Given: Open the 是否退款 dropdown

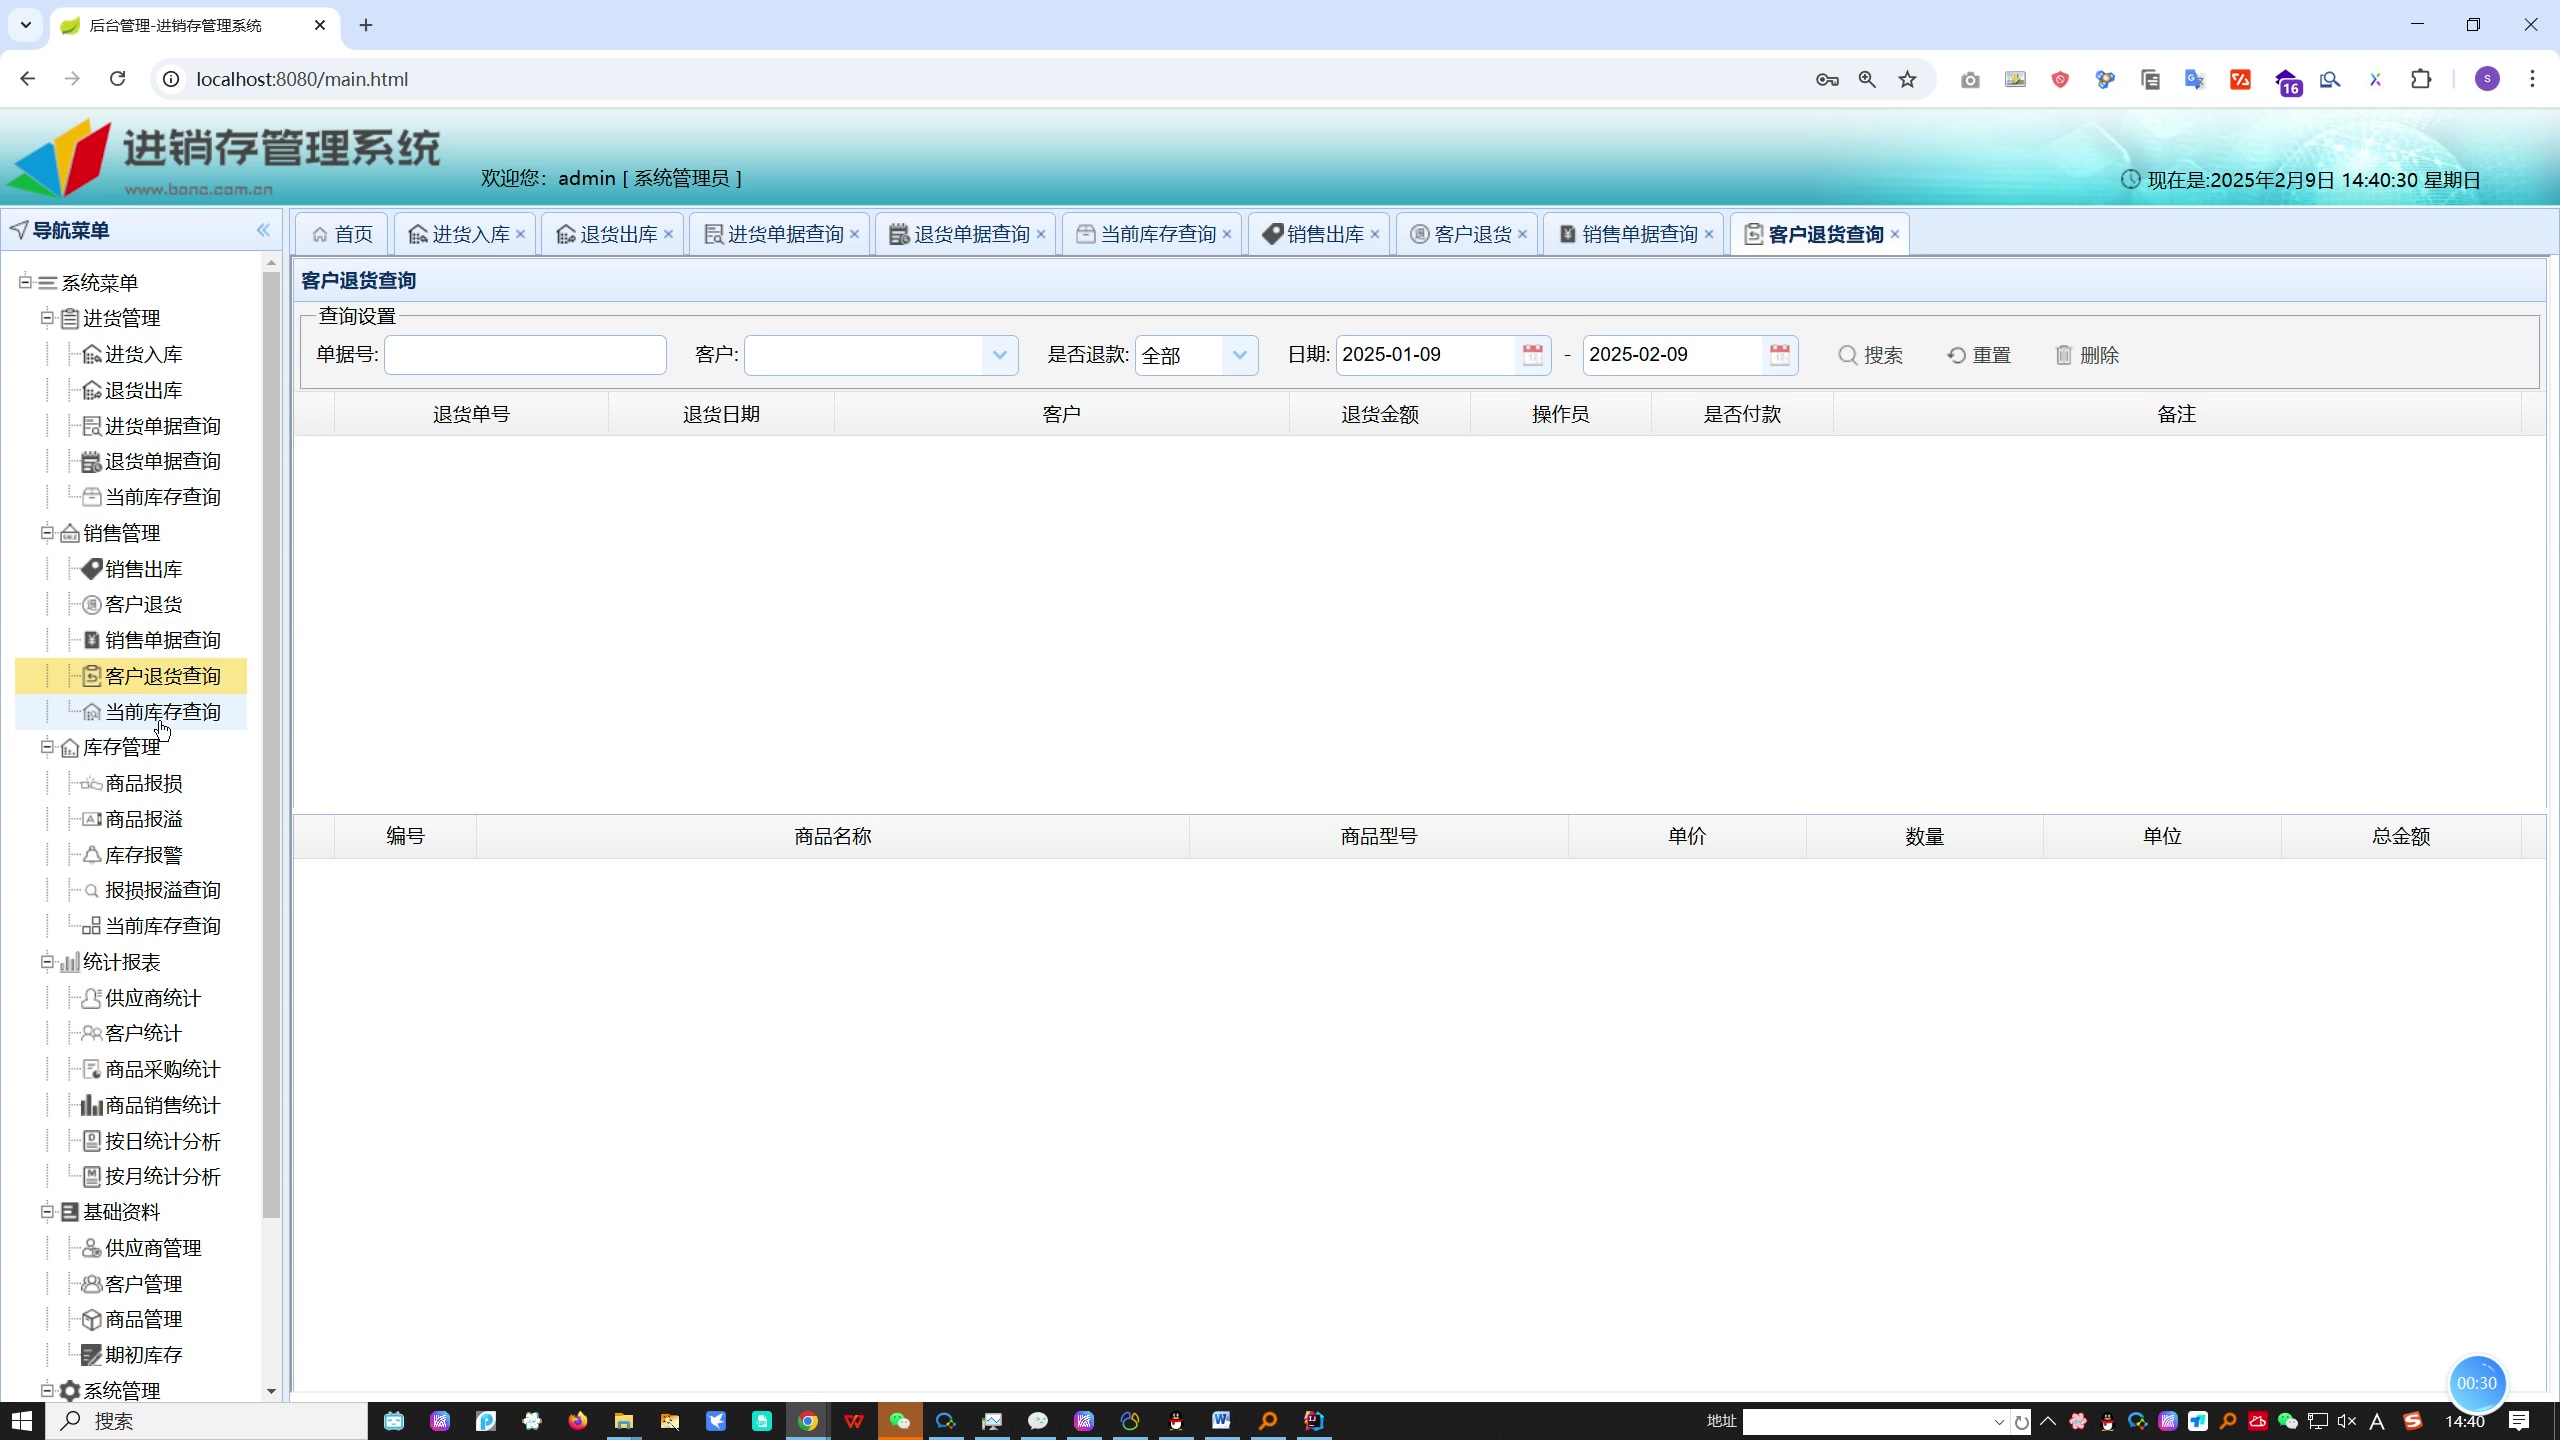Looking at the screenshot, I should (1239, 355).
